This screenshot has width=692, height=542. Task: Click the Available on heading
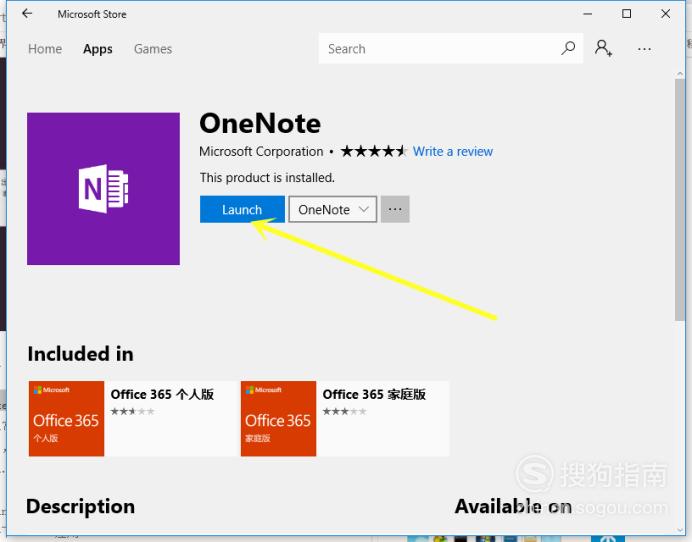tap(513, 506)
